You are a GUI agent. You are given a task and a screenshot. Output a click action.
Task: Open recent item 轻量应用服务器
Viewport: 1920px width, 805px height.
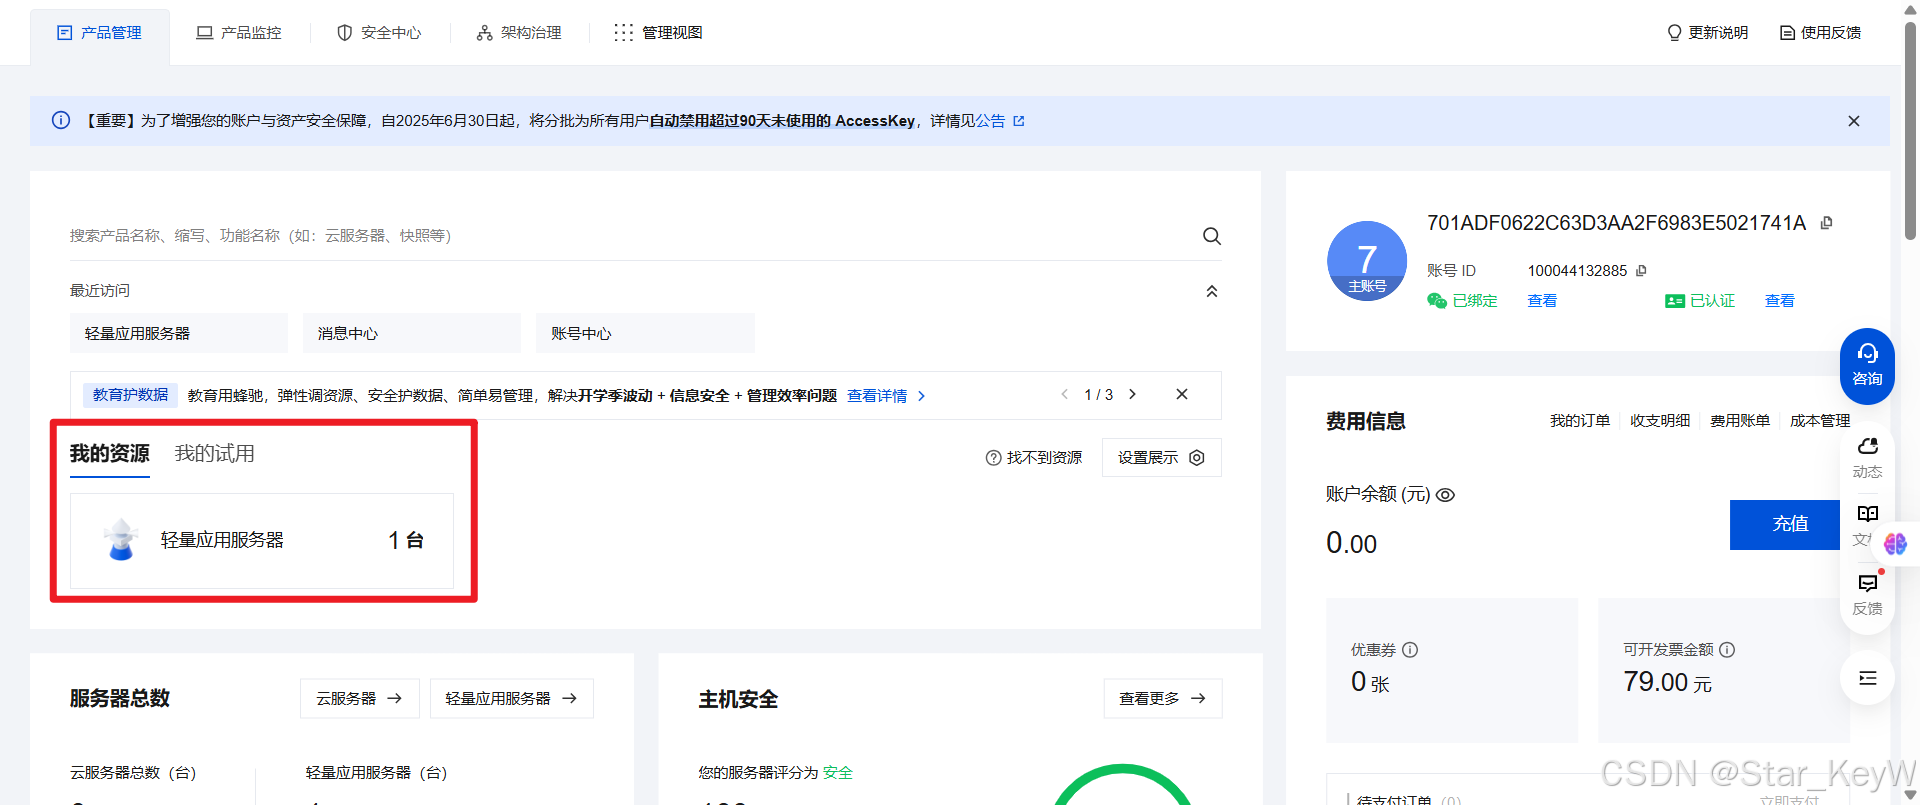tap(179, 333)
